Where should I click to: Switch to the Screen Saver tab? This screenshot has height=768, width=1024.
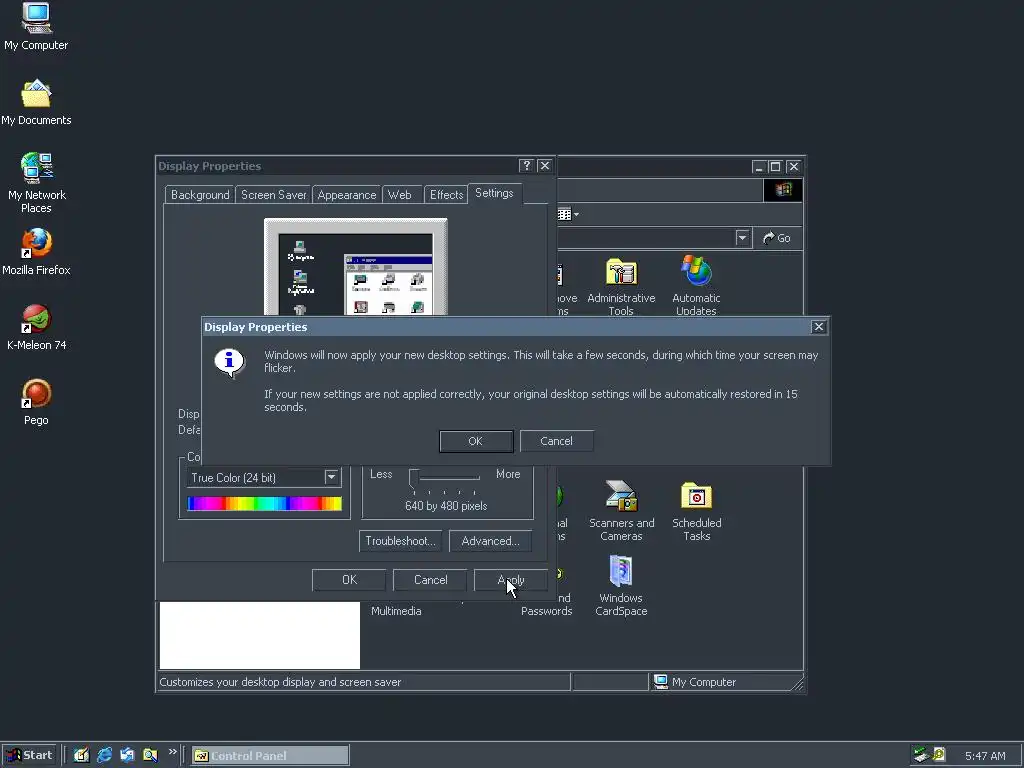pos(274,195)
